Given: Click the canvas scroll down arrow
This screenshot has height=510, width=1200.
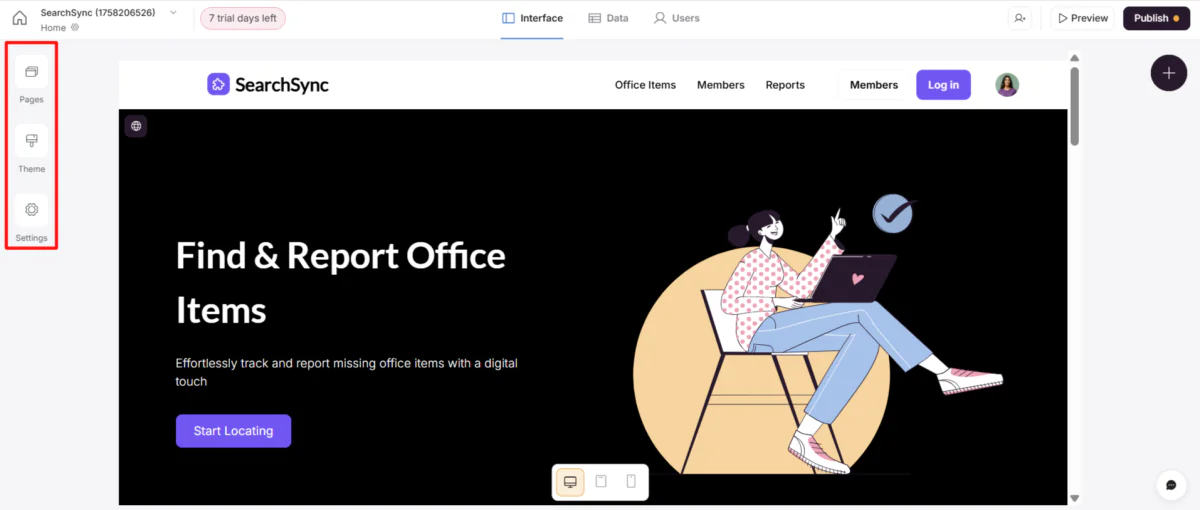Looking at the screenshot, I should 1075,498.
